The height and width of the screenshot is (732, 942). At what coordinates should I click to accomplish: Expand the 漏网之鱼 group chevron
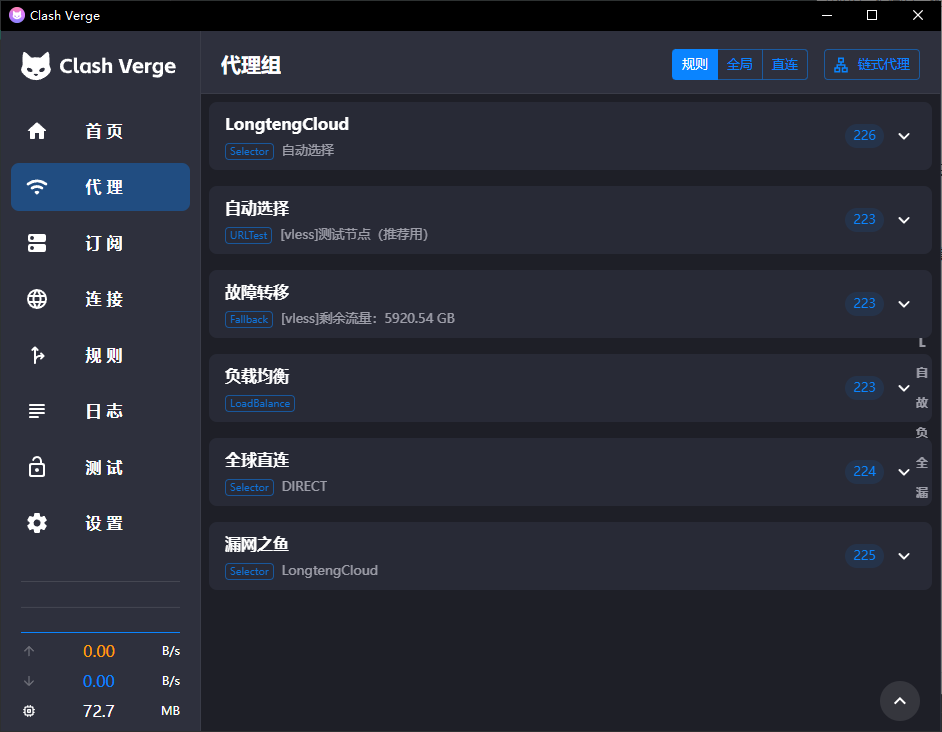pos(904,556)
